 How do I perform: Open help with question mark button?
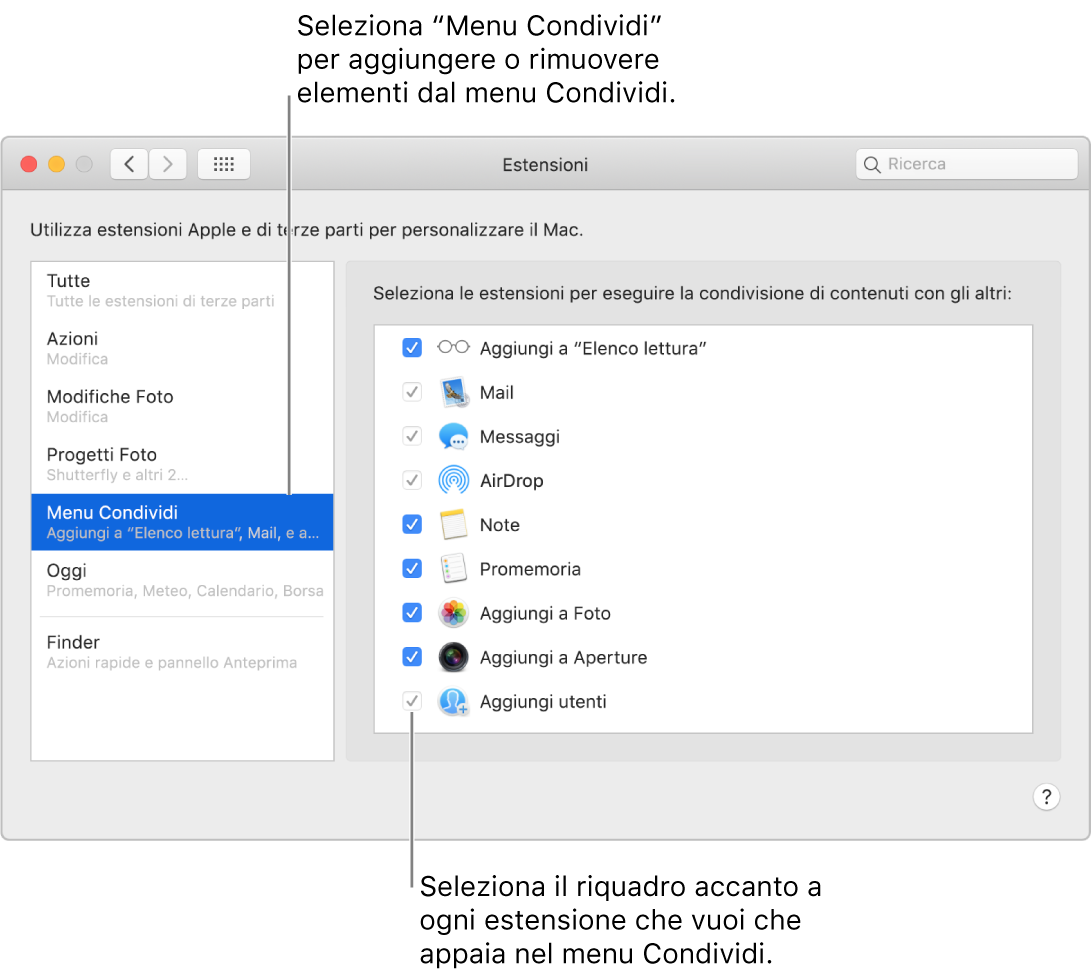(1046, 797)
